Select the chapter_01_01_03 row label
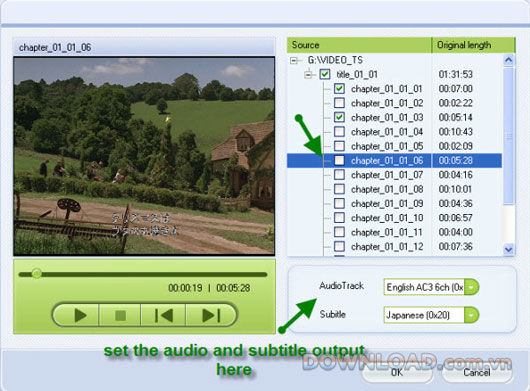This screenshot has height=391, width=530. click(x=387, y=118)
